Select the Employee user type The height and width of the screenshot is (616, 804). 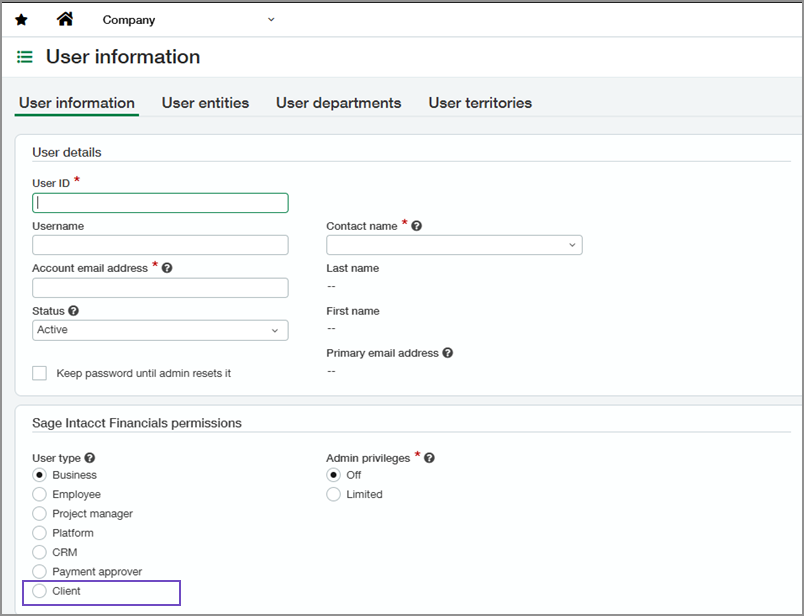(x=40, y=494)
